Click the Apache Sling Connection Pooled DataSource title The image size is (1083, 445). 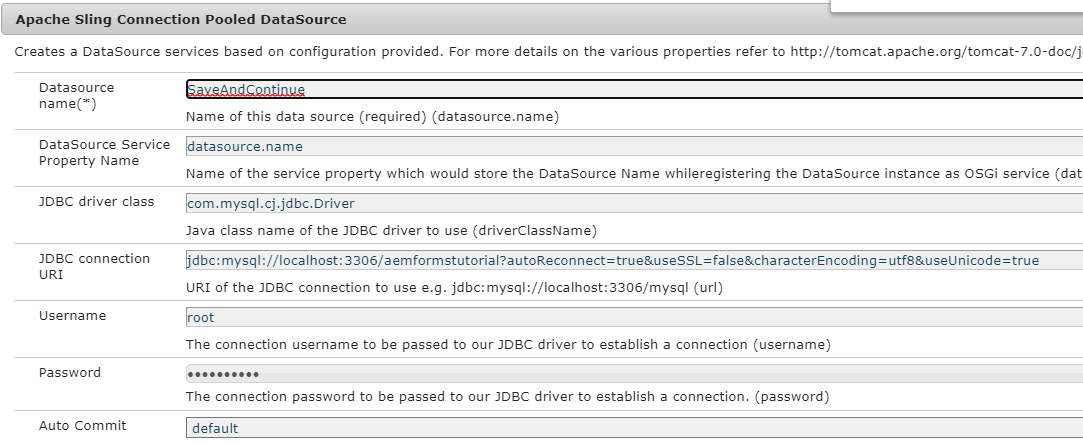[x=181, y=19]
